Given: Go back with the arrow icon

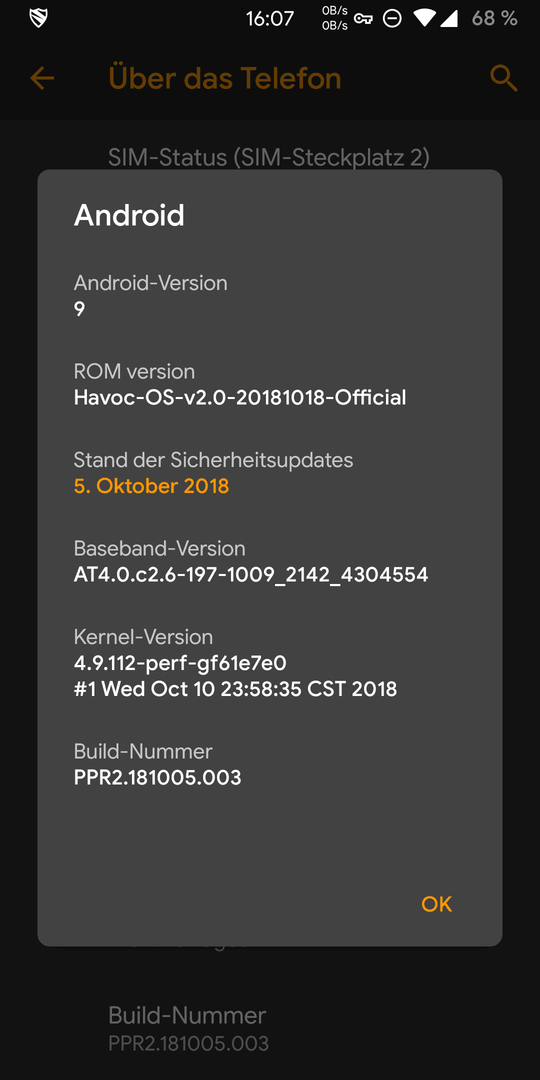Looking at the screenshot, I should click(x=42, y=79).
